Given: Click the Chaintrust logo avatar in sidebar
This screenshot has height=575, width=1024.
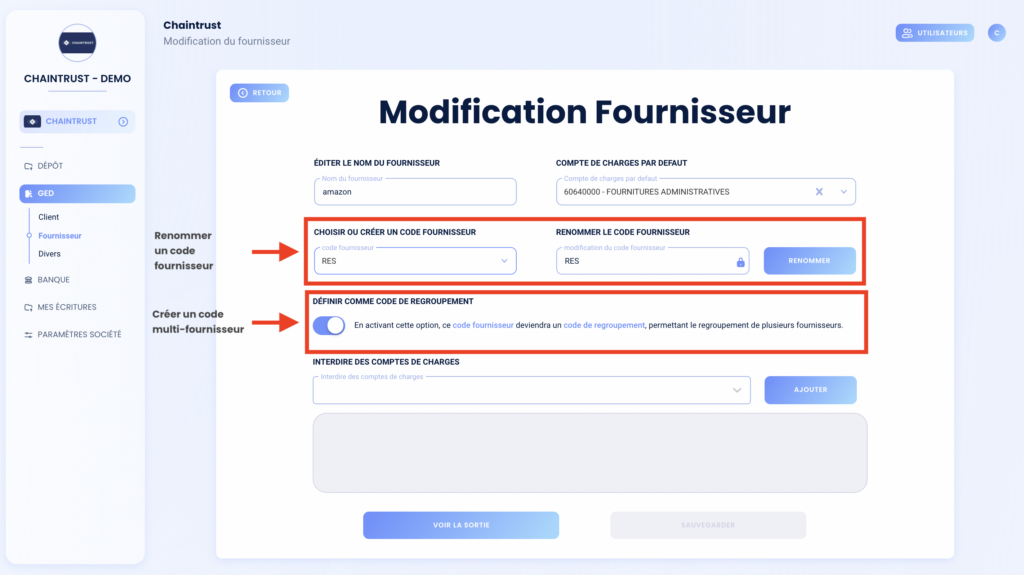Looking at the screenshot, I should [x=77, y=43].
